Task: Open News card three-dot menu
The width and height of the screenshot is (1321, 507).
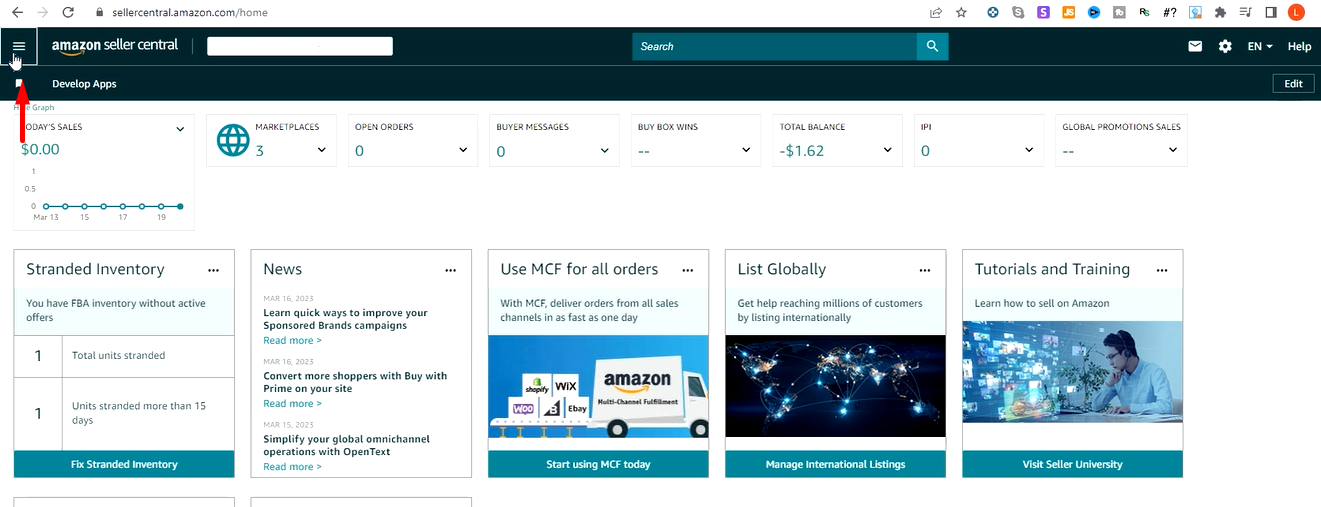Action: [x=451, y=270]
